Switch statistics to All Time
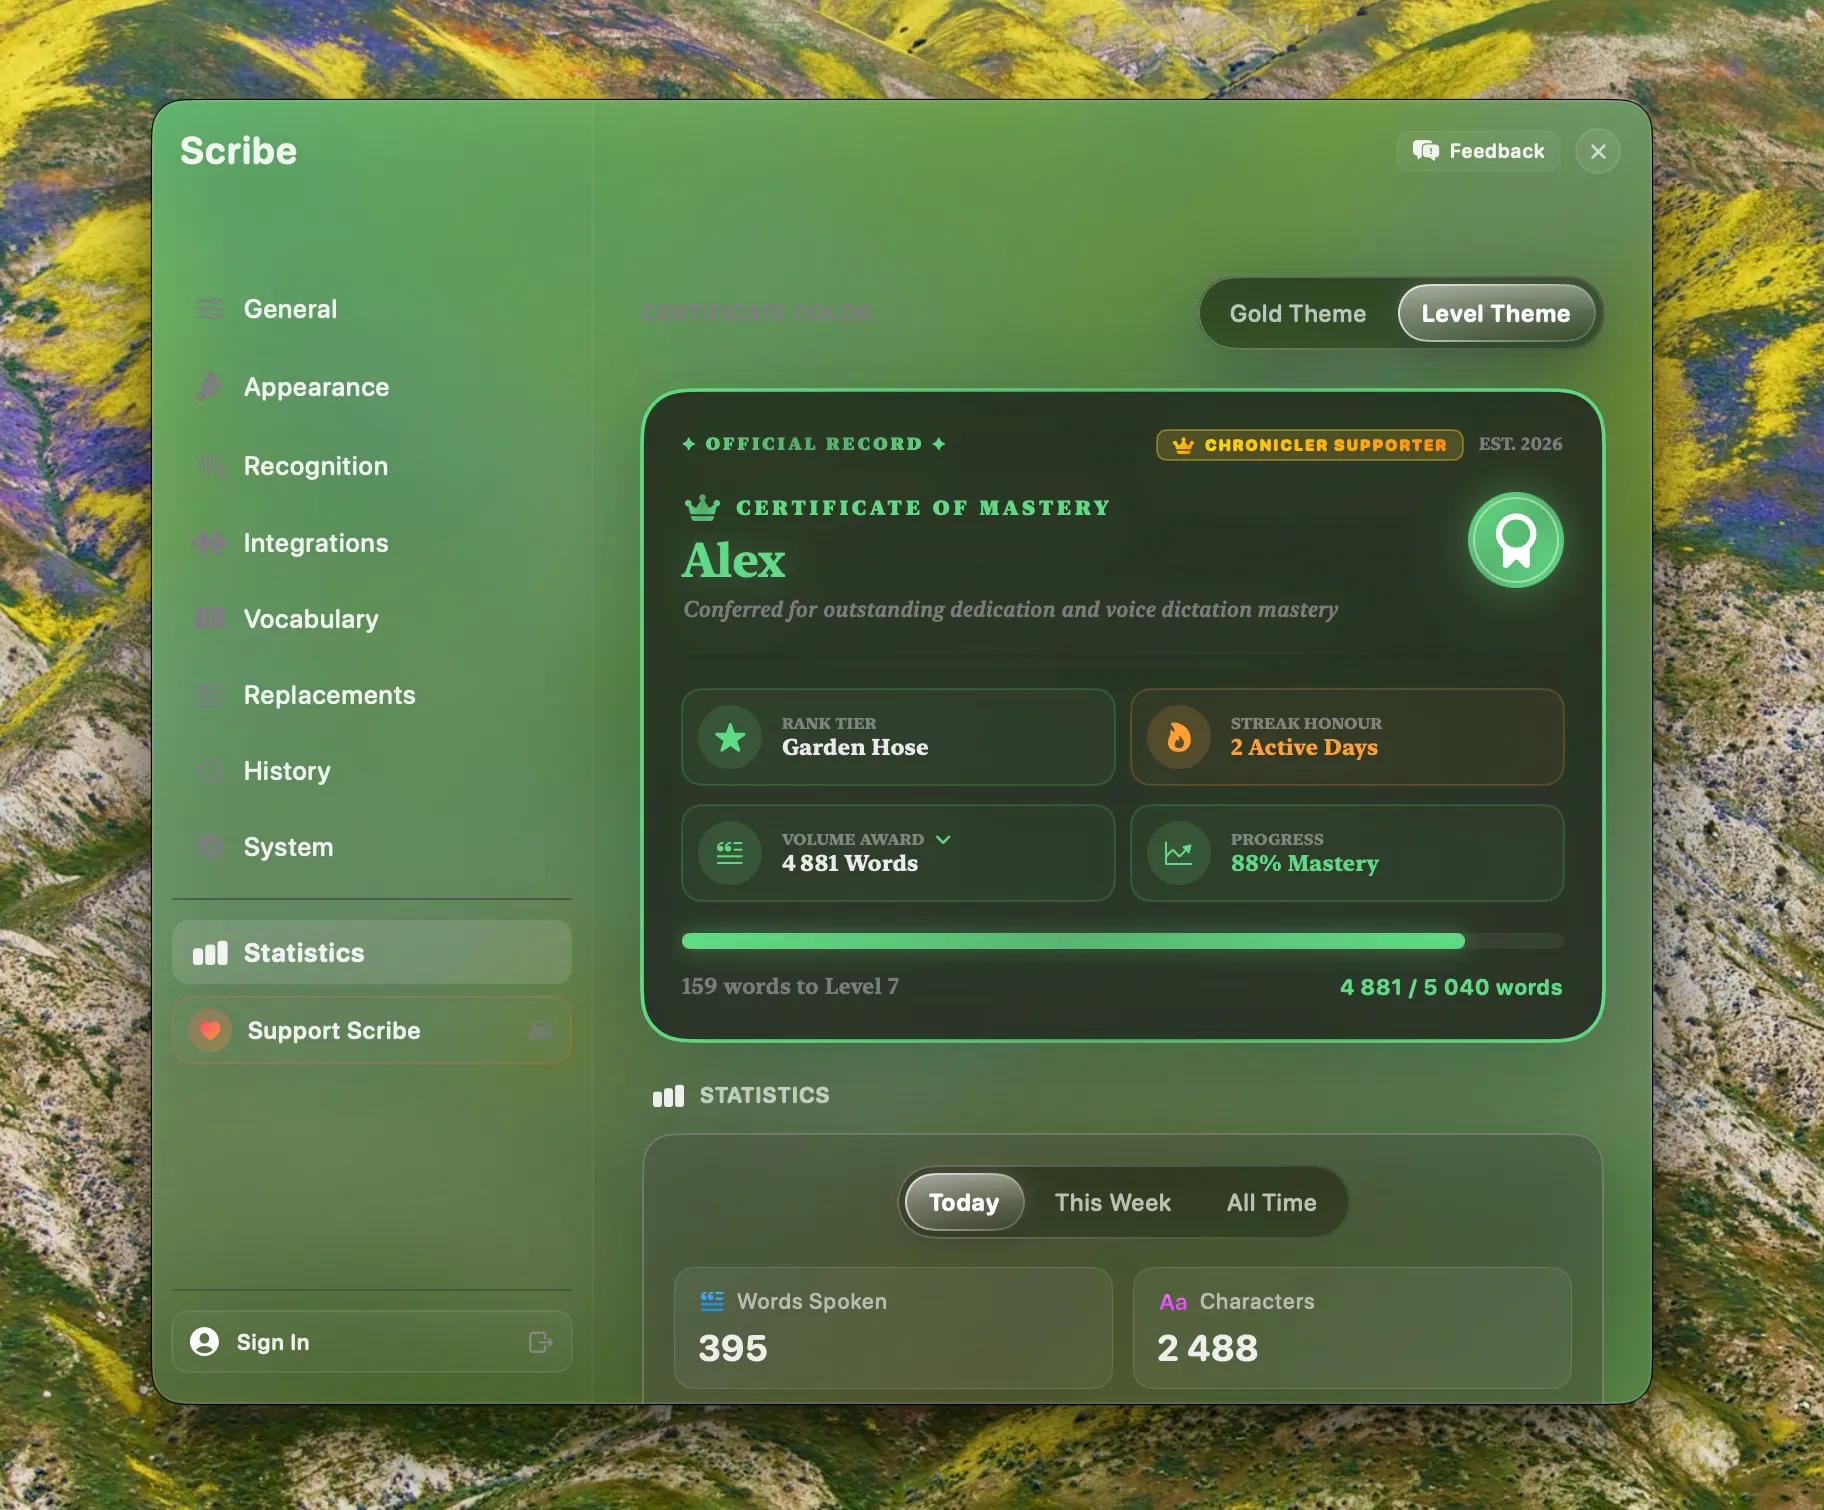Image resolution: width=1824 pixels, height=1510 pixels. [1271, 1202]
